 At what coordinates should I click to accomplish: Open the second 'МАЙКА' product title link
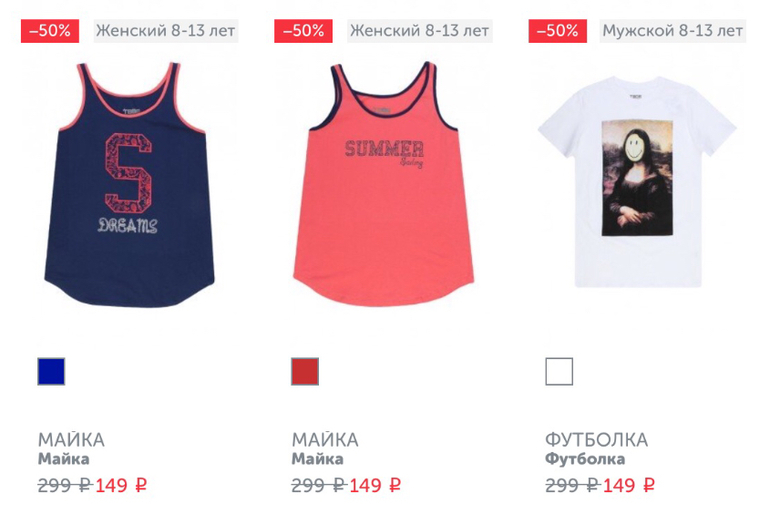point(325,440)
